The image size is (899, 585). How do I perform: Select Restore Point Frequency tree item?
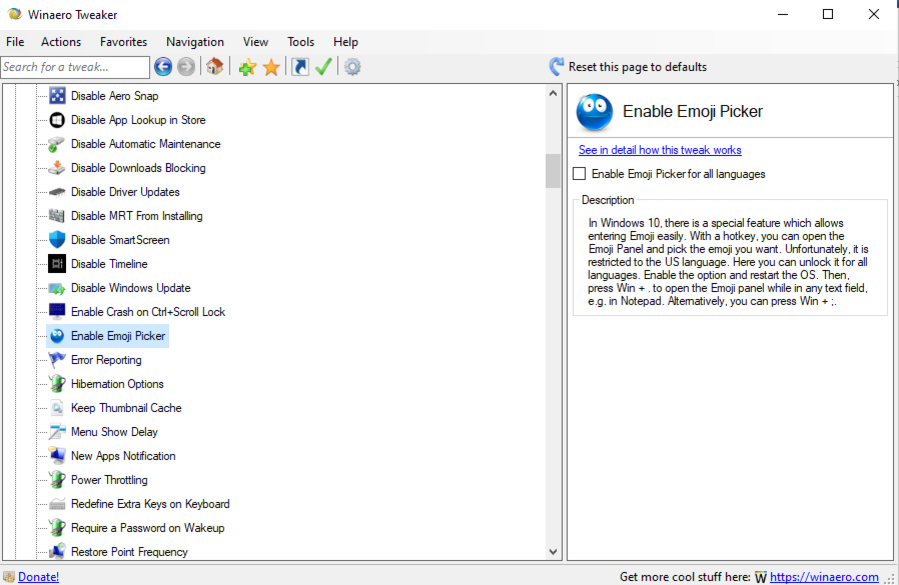pos(129,552)
